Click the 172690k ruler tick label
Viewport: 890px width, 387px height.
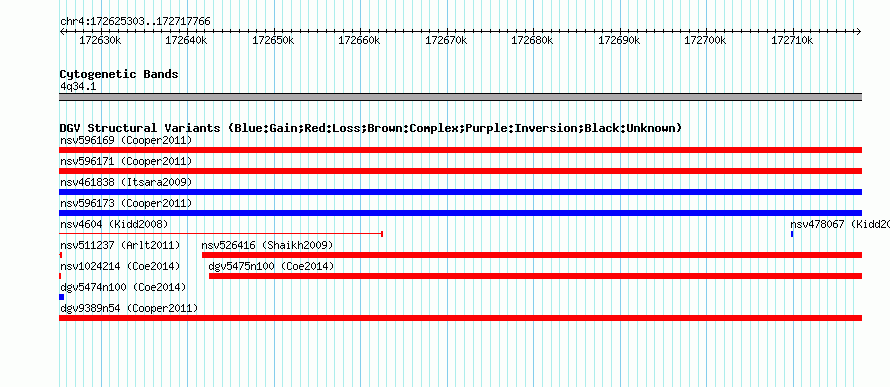pyautogui.click(x=619, y=41)
